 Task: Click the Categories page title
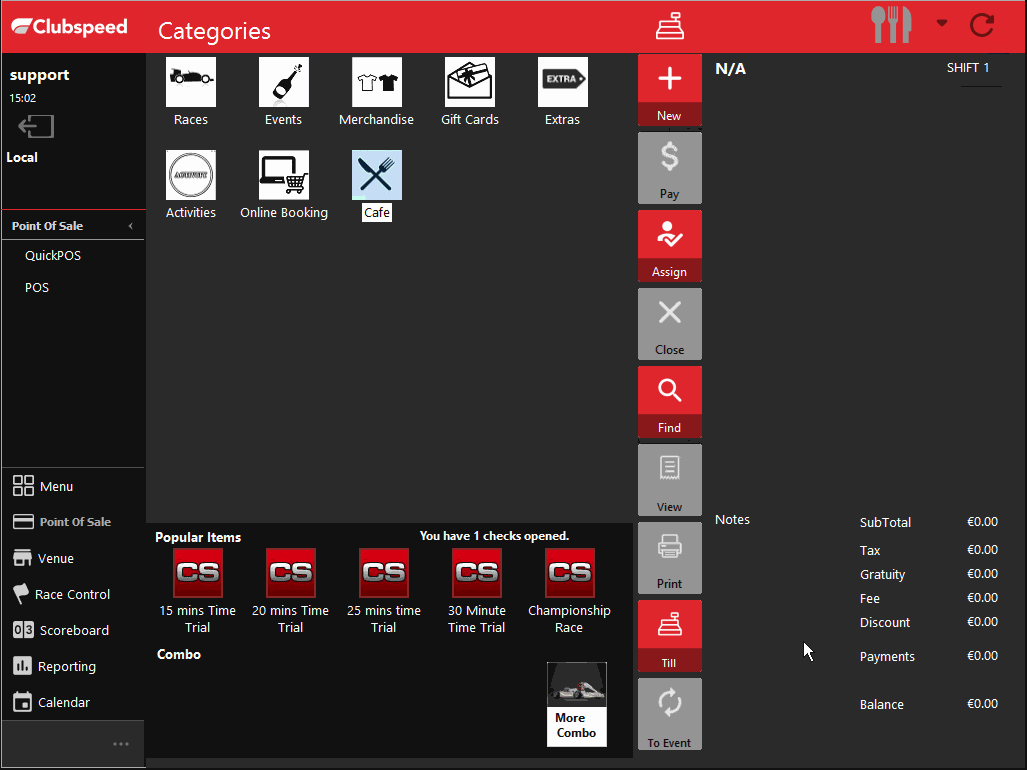tap(214, 31)
